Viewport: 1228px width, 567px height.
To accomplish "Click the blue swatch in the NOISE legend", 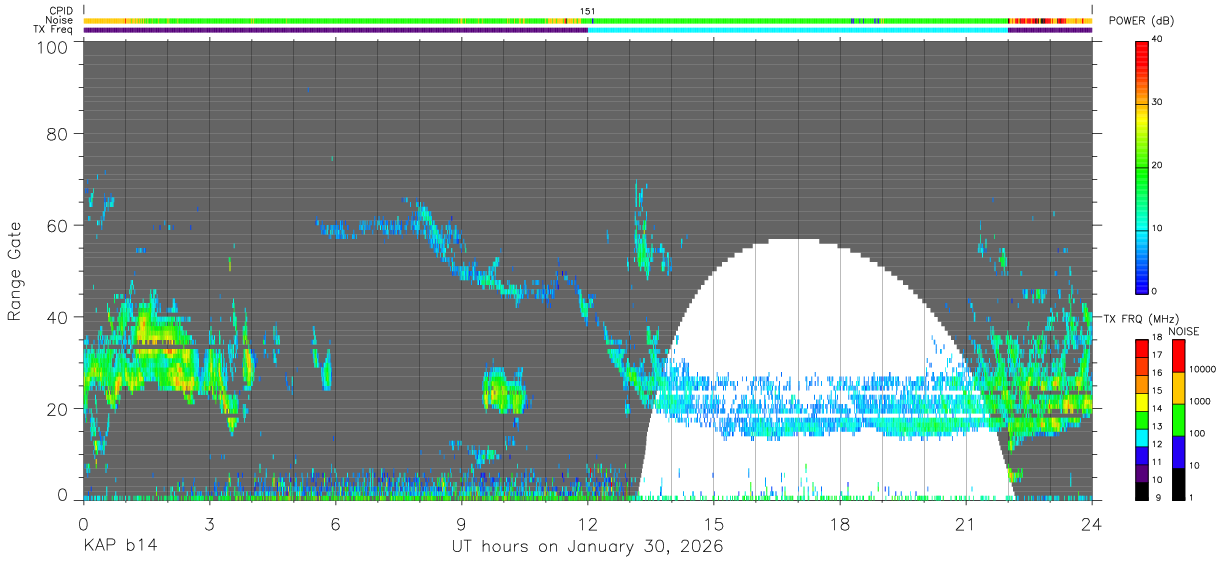I will click(x=1177, y=452).
